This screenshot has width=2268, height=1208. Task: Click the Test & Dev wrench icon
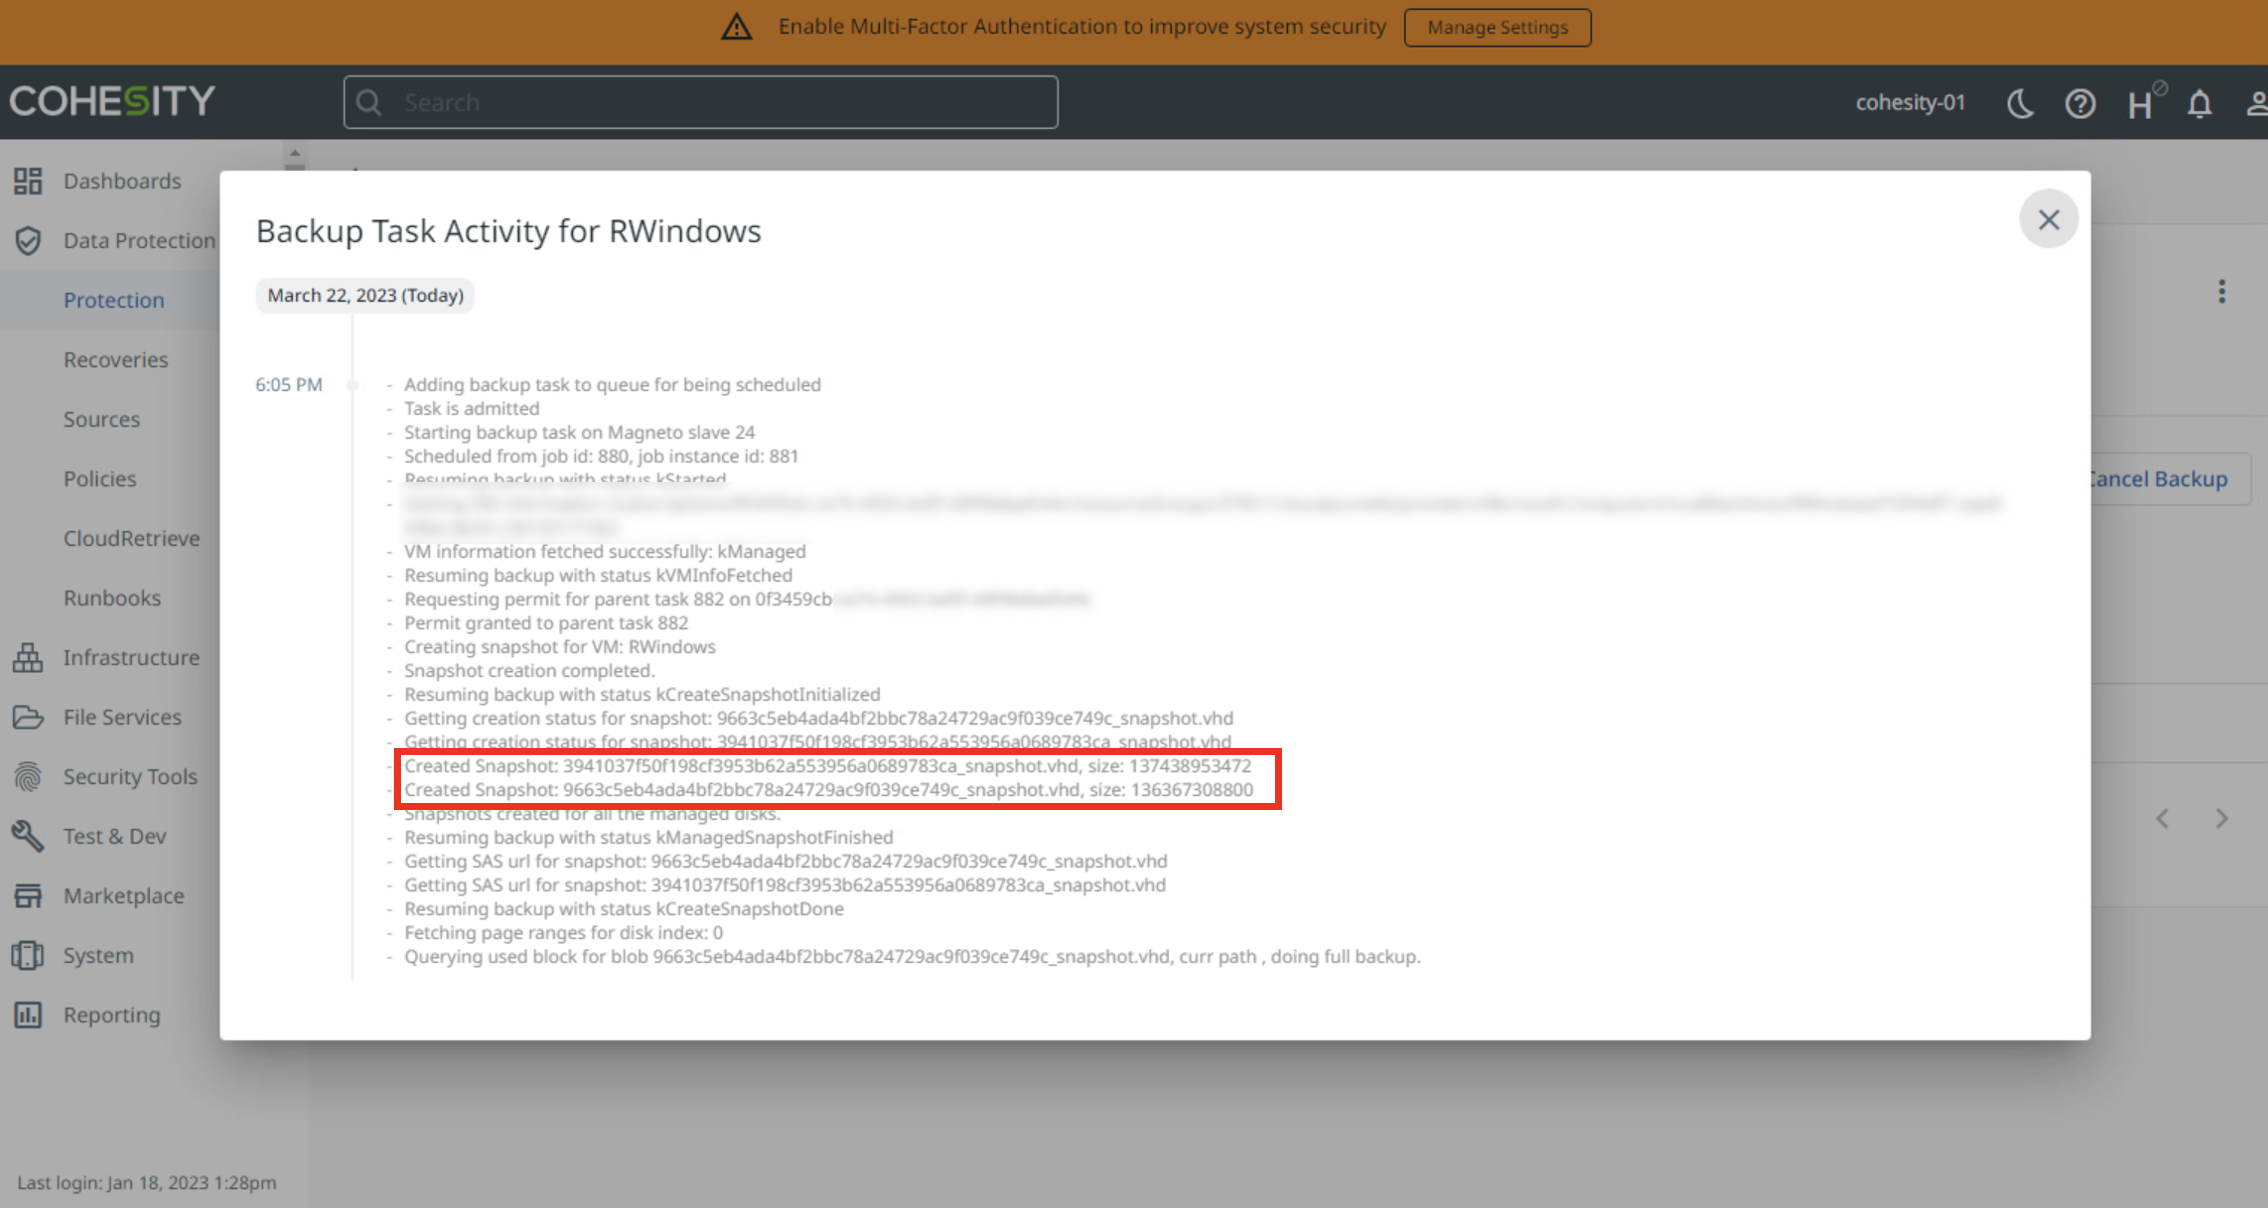pyautogui.click(x=28, y=836)
